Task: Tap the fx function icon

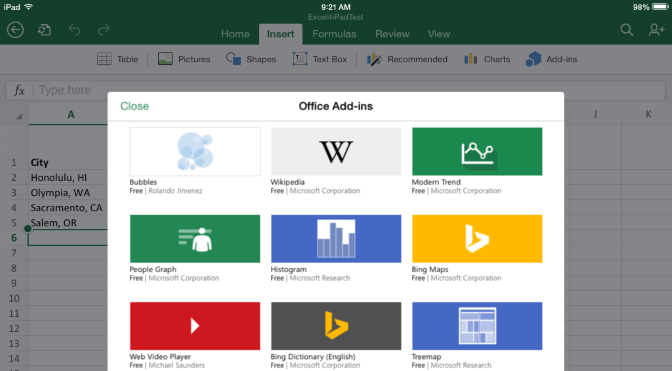Action: pyautogui.click(x=19, y=90)
